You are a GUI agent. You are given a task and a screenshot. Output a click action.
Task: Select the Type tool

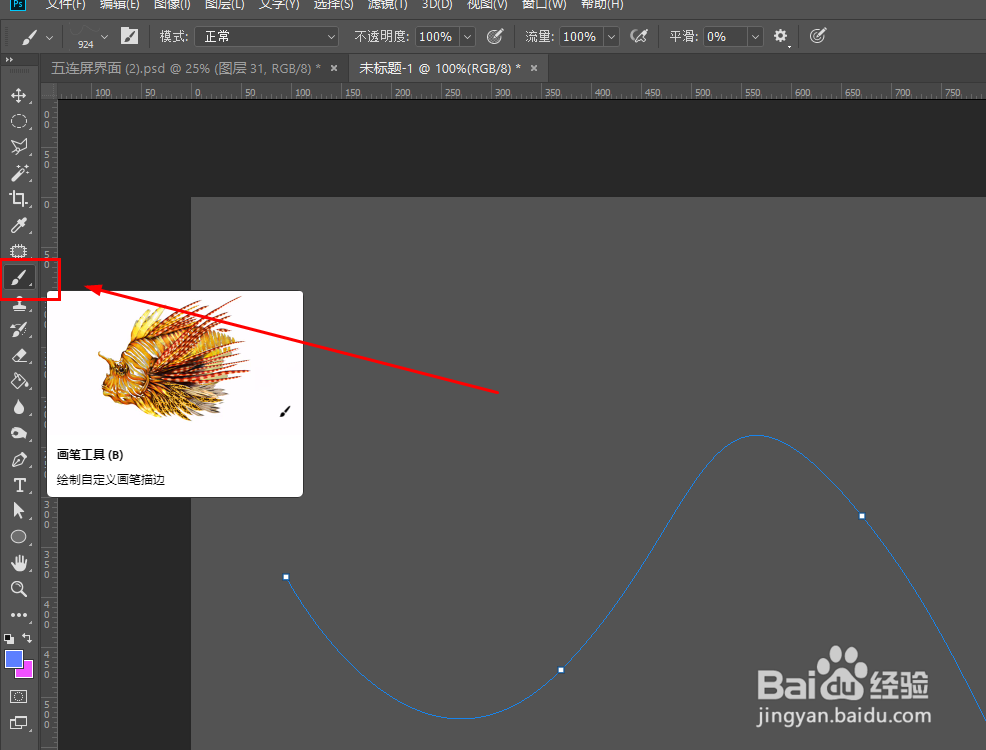[x=19, y=485]
